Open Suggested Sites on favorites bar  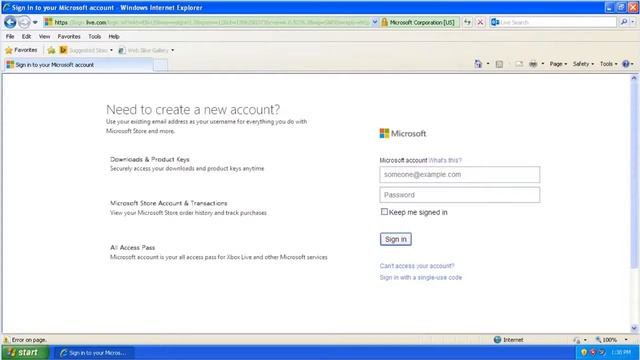86,50
